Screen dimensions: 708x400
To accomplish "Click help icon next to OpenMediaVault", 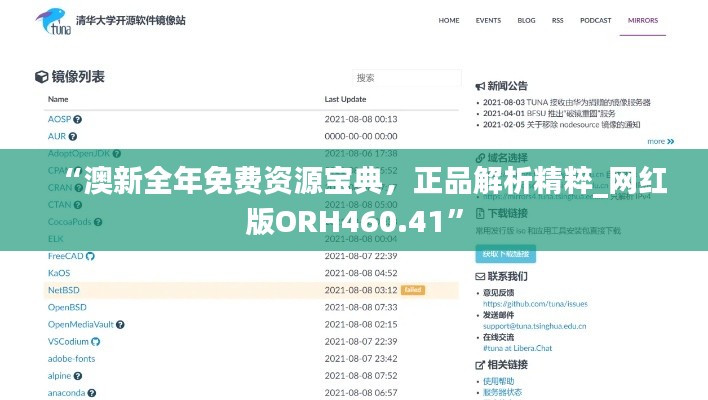I will click(x=122, y=324).
